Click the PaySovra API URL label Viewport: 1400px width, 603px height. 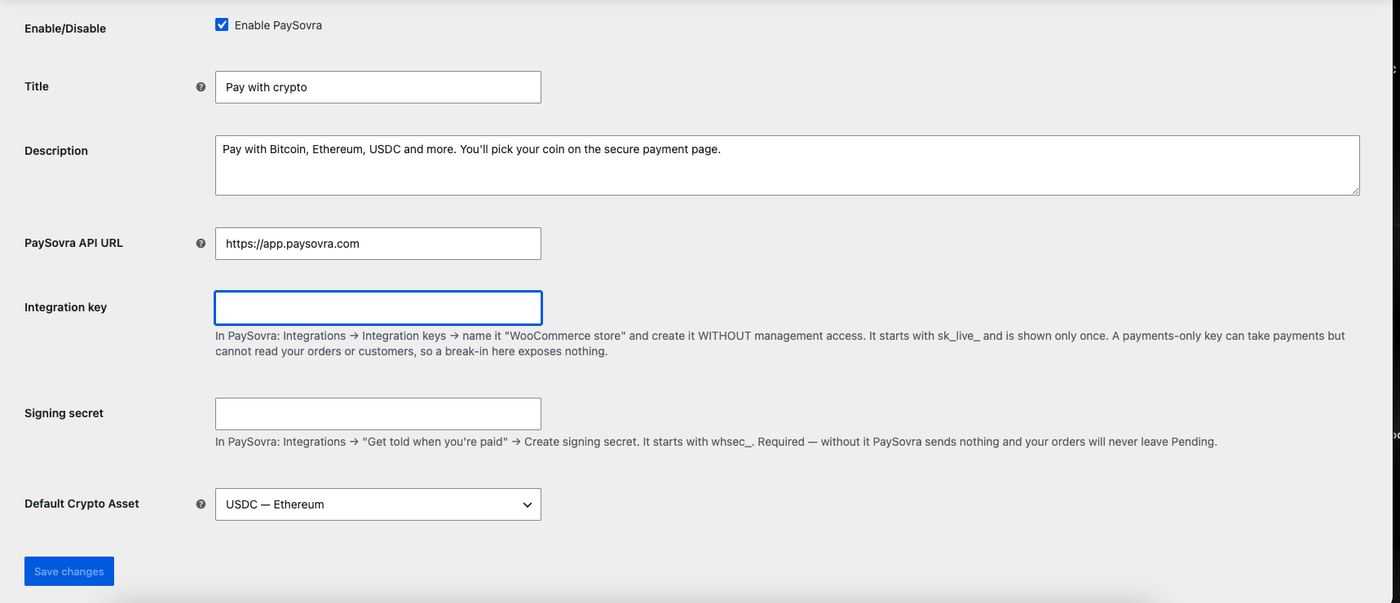[74, 242]
